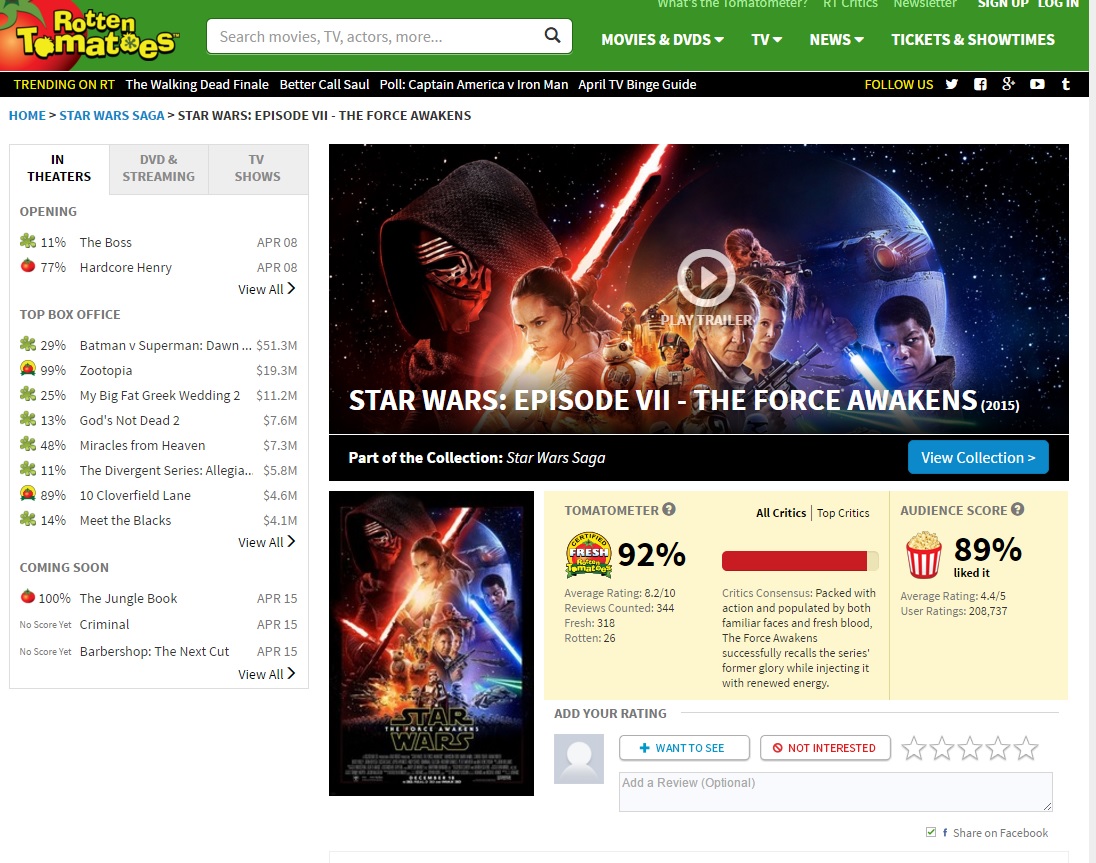Click certified icon beside 10 Cloverfield Lane
The width and height of the screenshot is (1096, 863).
27,493
